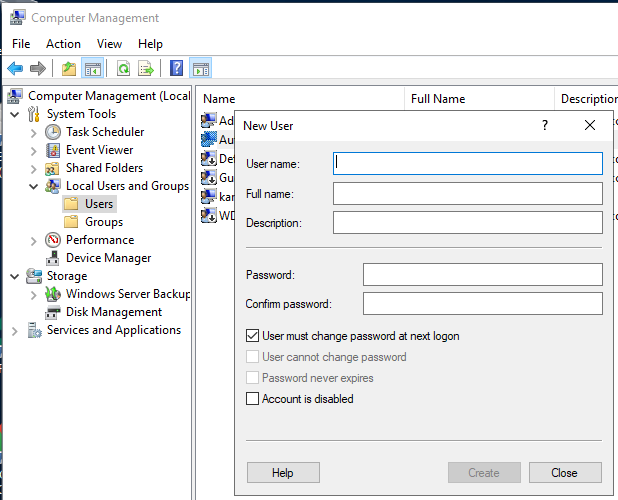Click the Help button in New User dialog
This screenshot has width=618, height=500.
[283, 473]
